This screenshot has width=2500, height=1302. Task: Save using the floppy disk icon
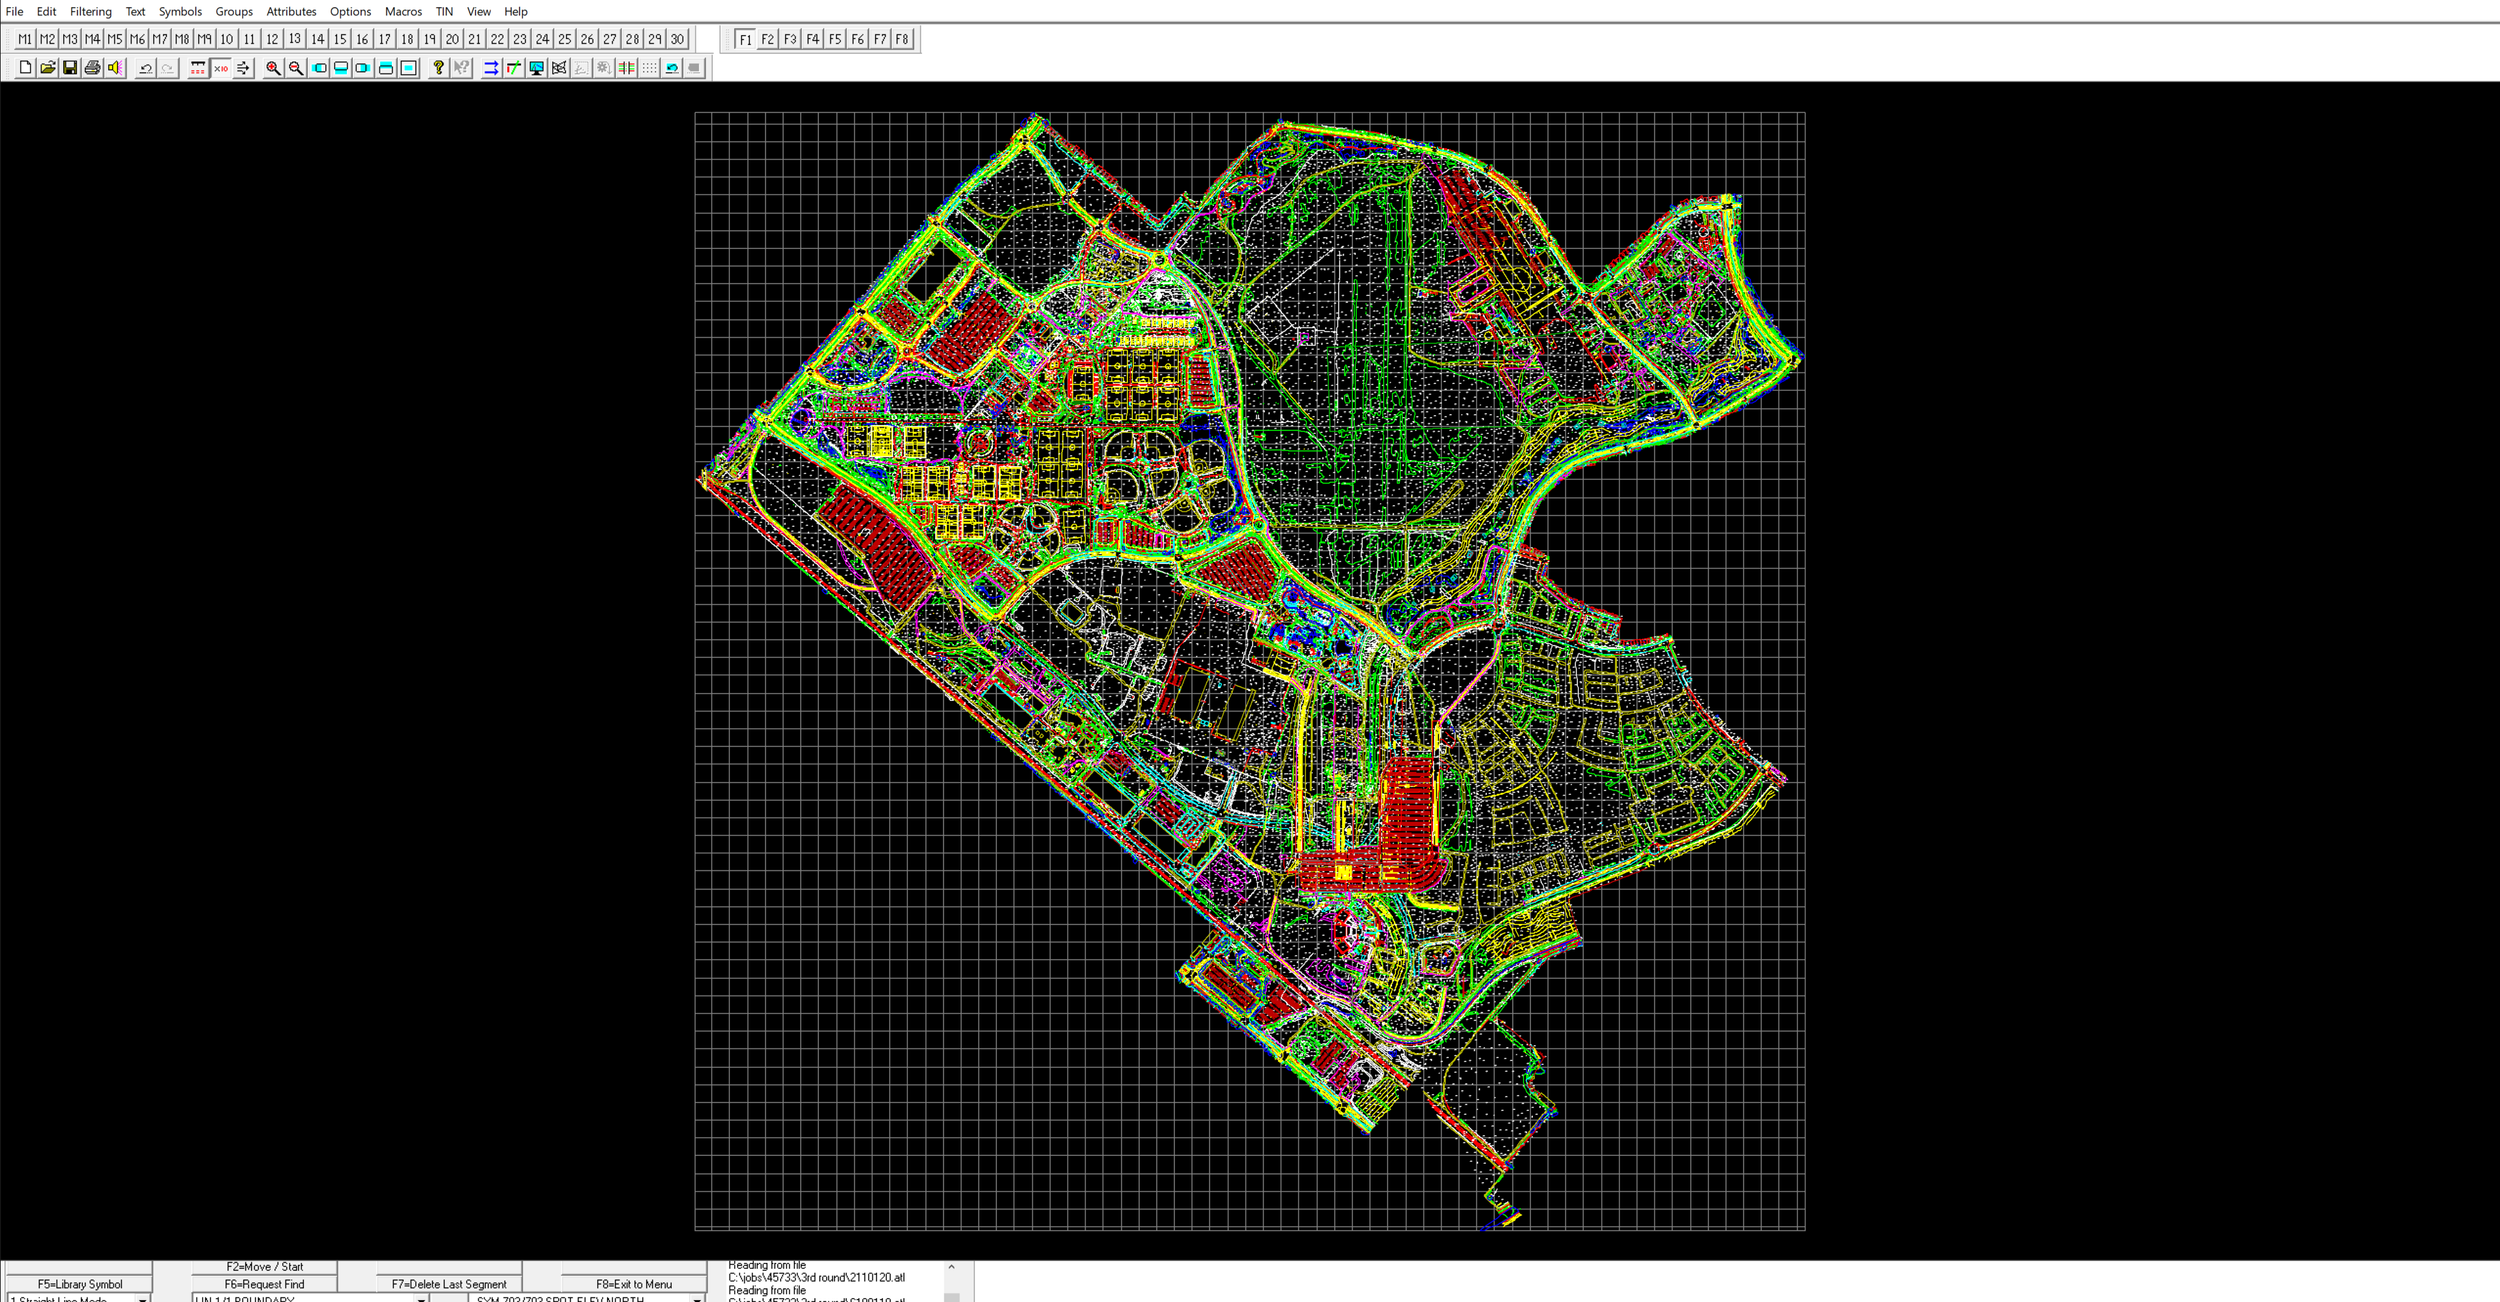[70, 68]
